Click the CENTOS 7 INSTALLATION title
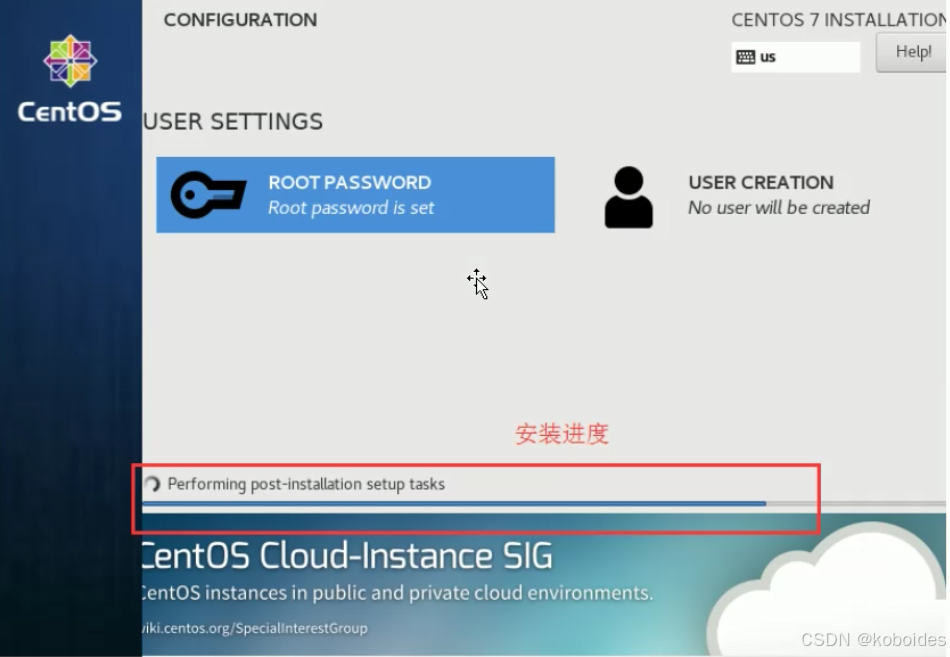This screenshot has height=657, width=950. [x=839, y=20]
